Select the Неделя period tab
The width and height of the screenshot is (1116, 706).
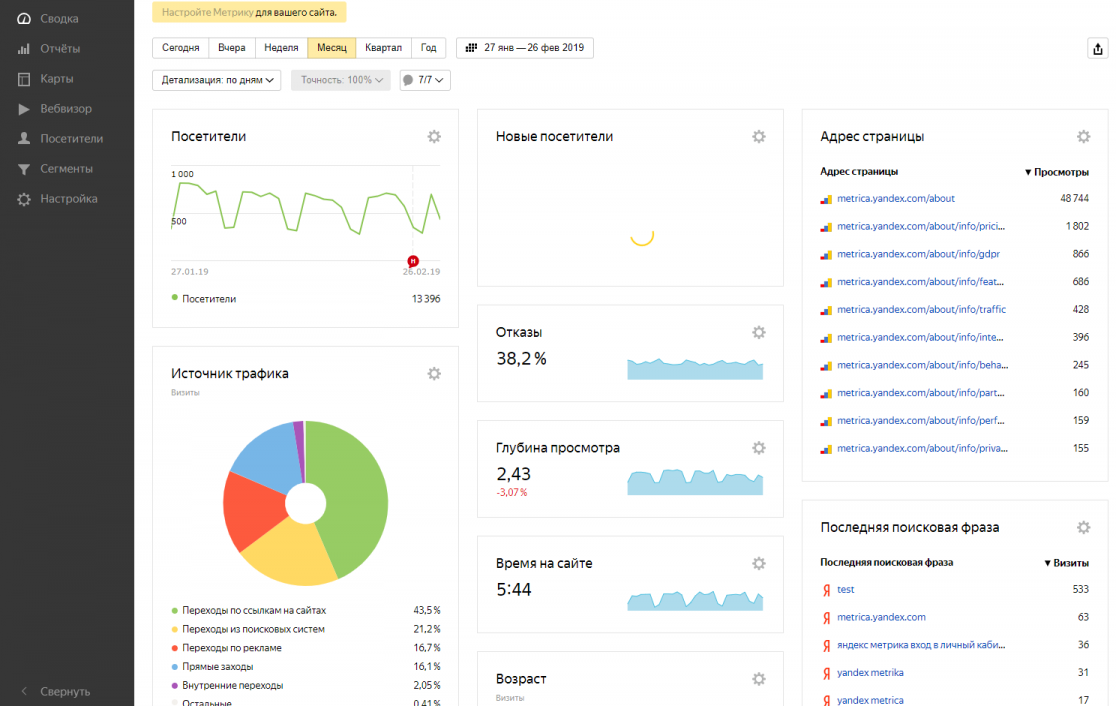[281, 48]
